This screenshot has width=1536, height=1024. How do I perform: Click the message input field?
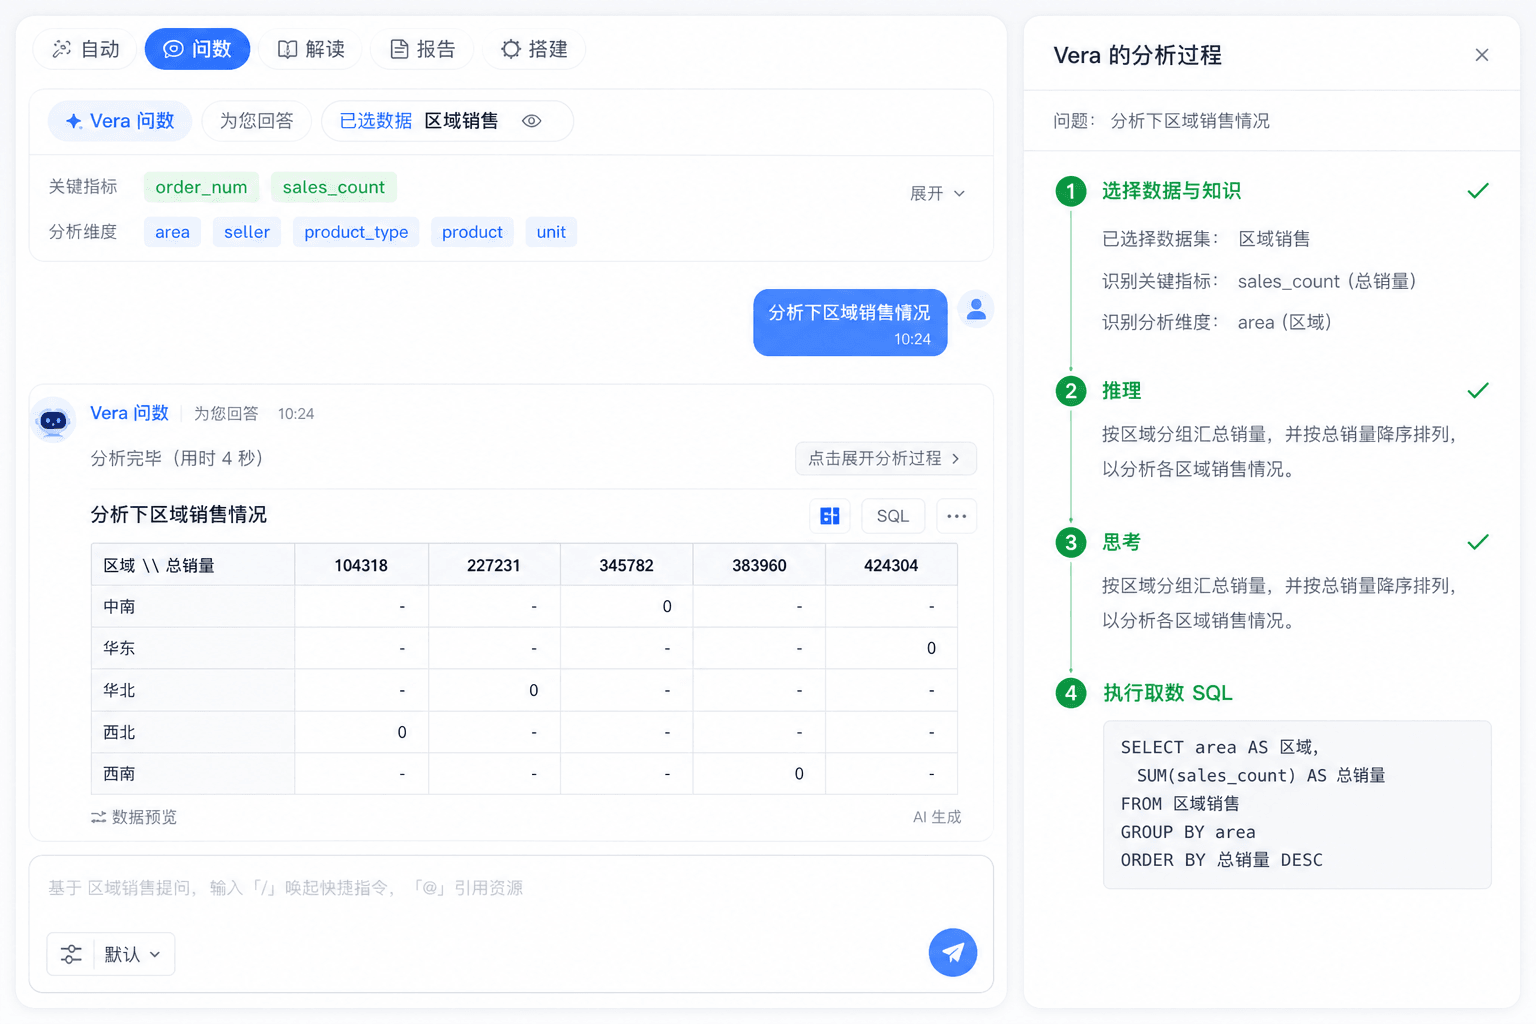pos(511,888)
